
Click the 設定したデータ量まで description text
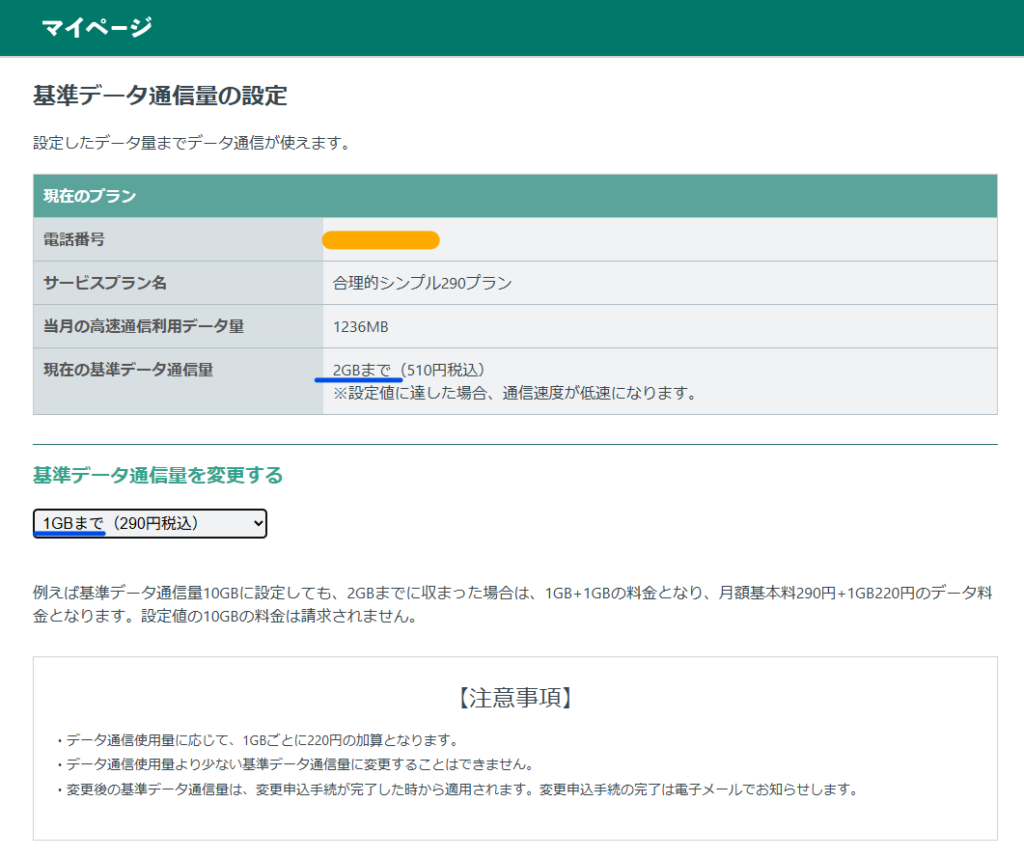[191, 143]
